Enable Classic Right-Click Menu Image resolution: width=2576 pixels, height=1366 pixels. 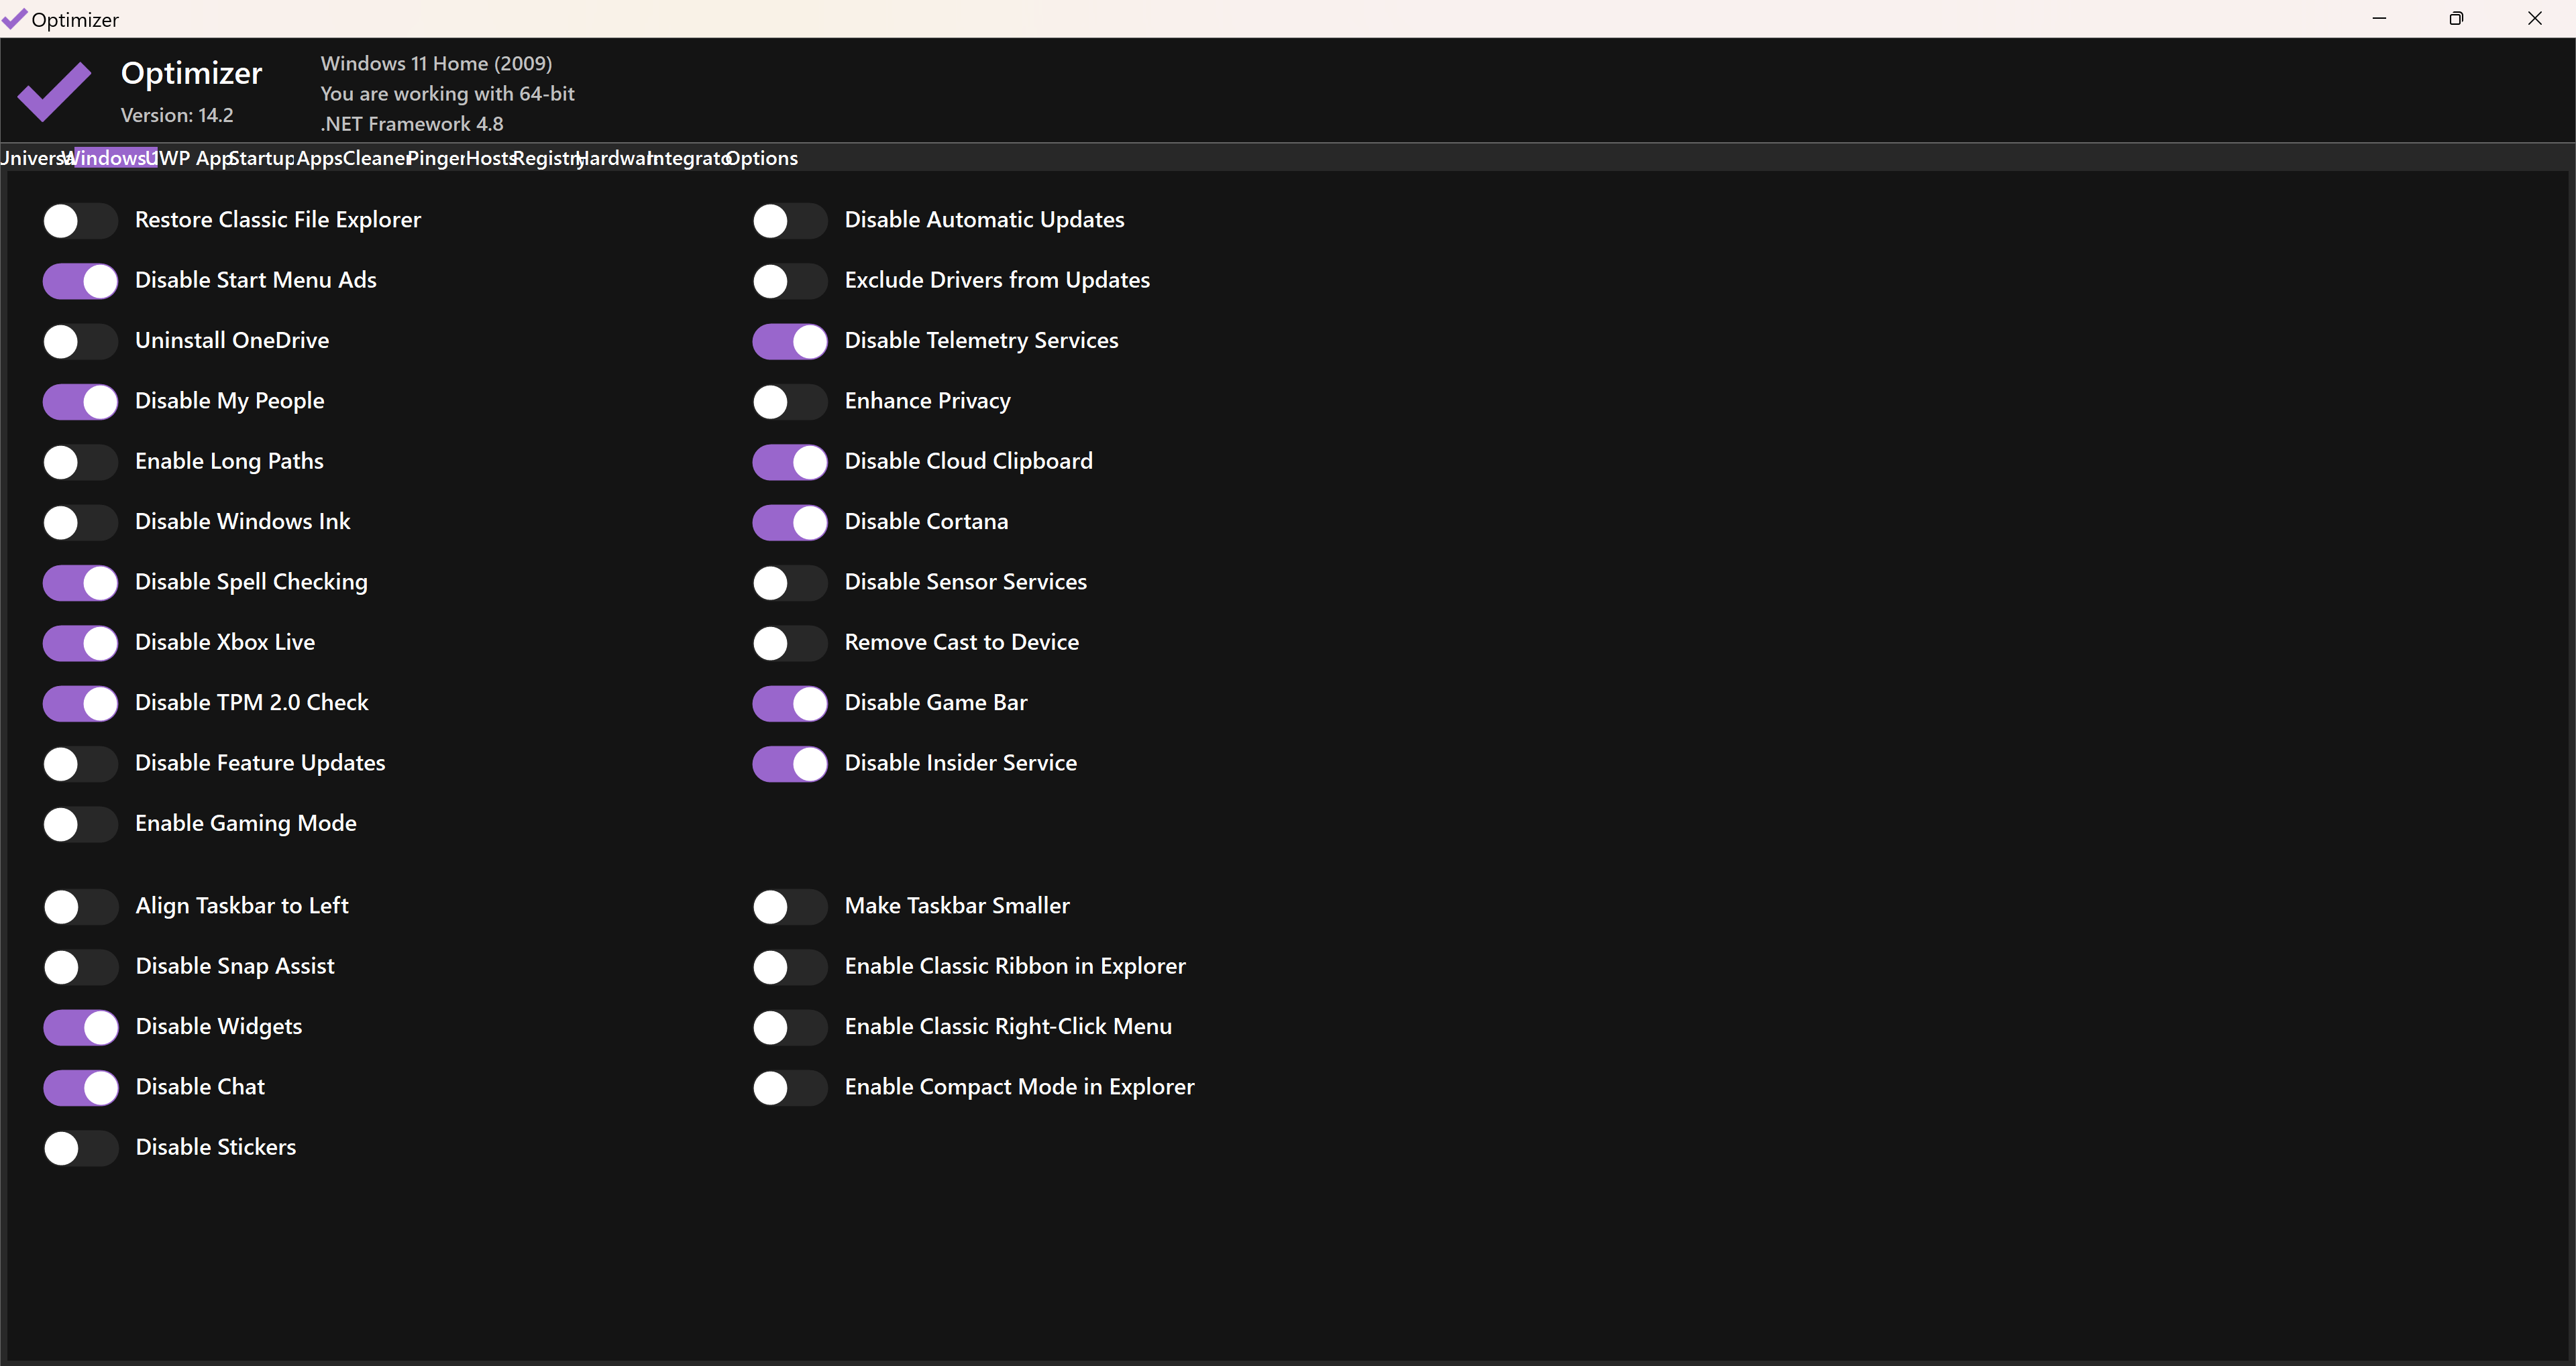coord(789,1028)
